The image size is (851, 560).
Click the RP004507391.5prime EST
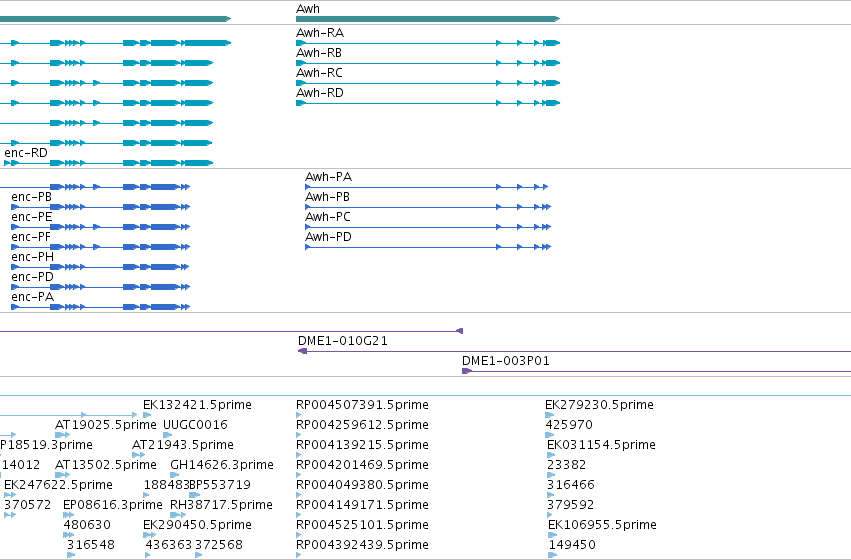pos(363,405)
